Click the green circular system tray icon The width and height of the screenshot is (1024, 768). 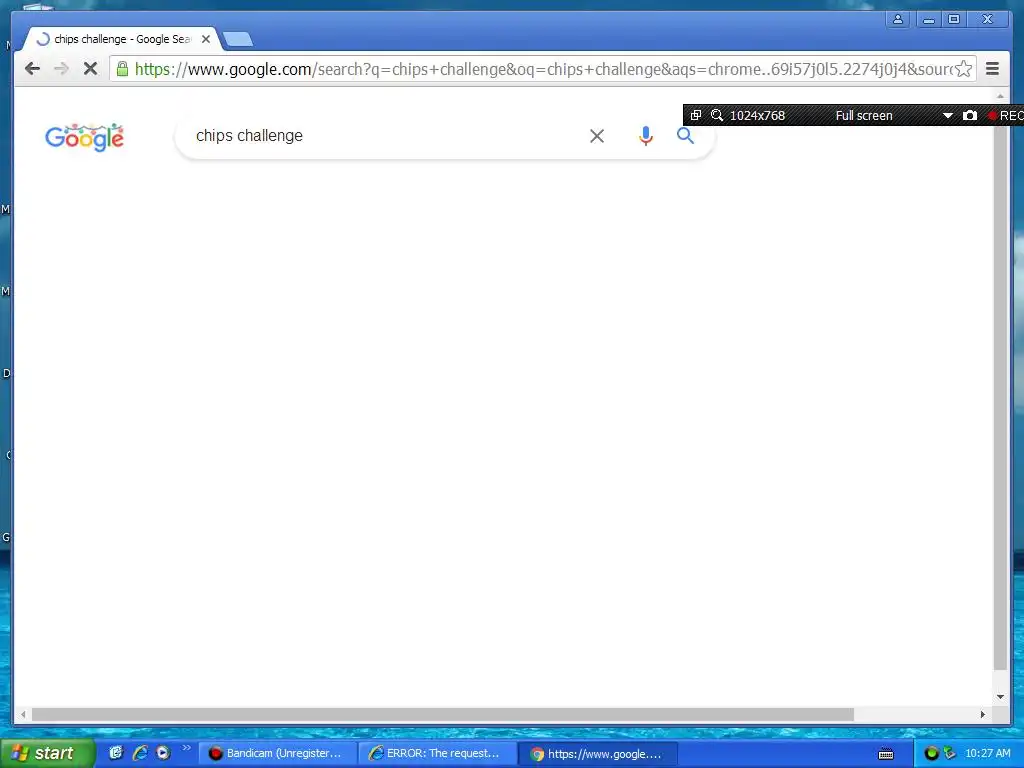(931, 754)
